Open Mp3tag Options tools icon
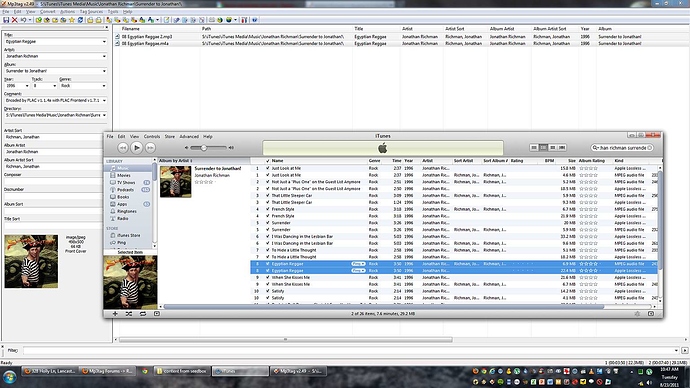 pyautogui.click(x=244, y=20)
